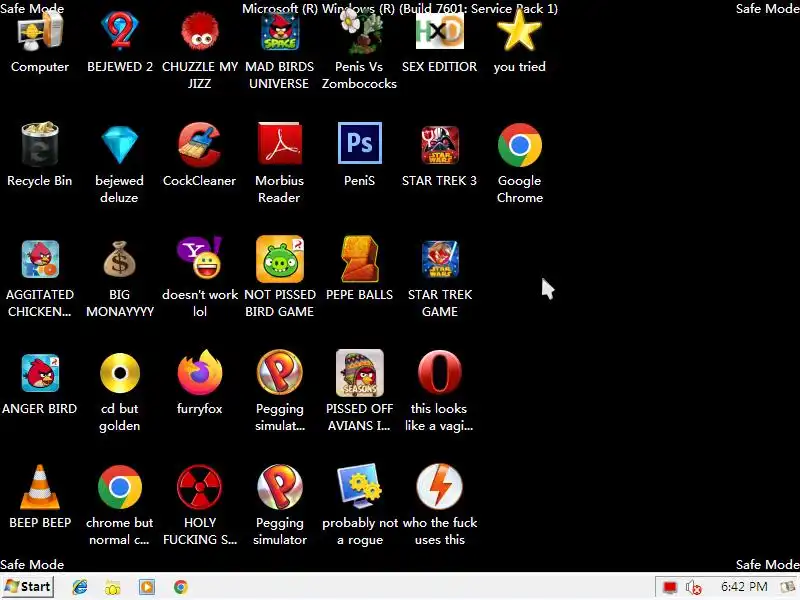Select the Yahoo 'doesn't work lol' icon

click(199, 258)
